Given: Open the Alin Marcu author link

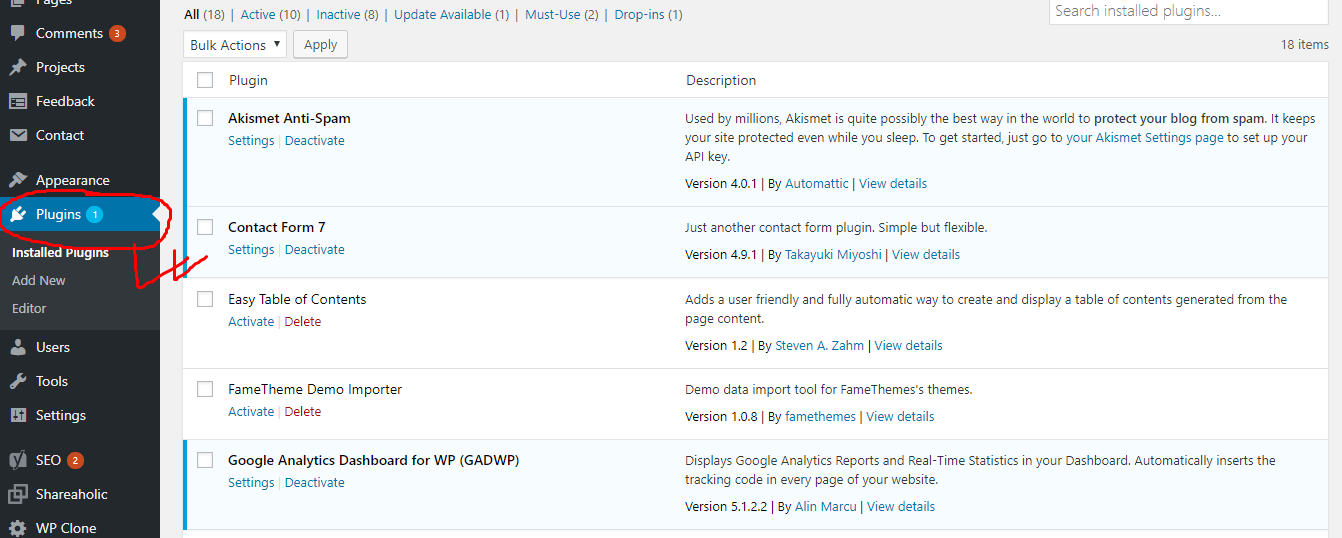Looking at the screenshot, I should tap(826, 507).
